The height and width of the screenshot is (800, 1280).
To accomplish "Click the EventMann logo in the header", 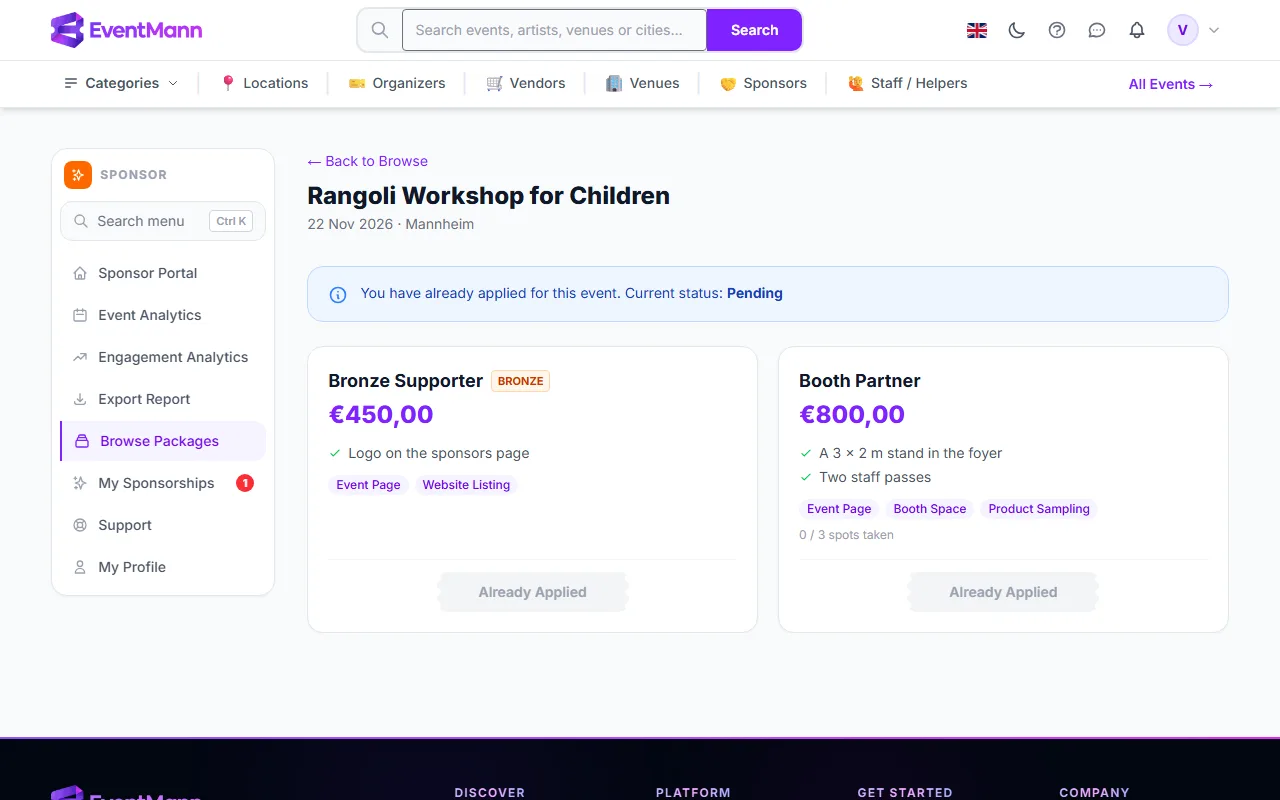I will pyautogui.click(x=126, y=30).
